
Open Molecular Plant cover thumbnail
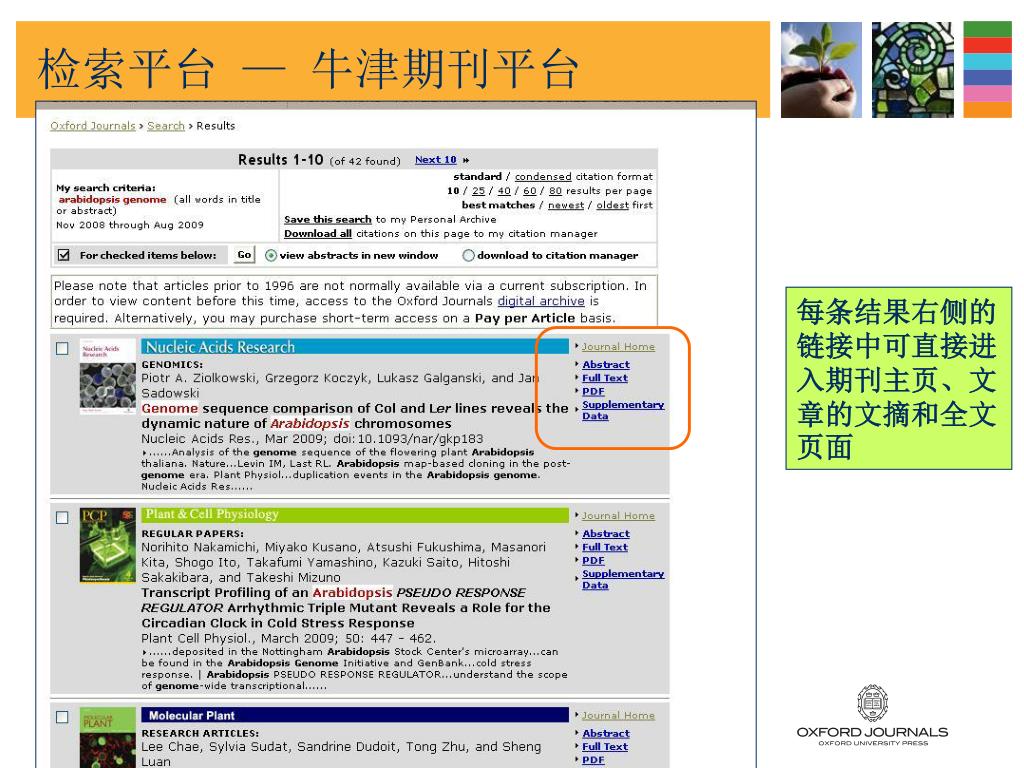108,737
